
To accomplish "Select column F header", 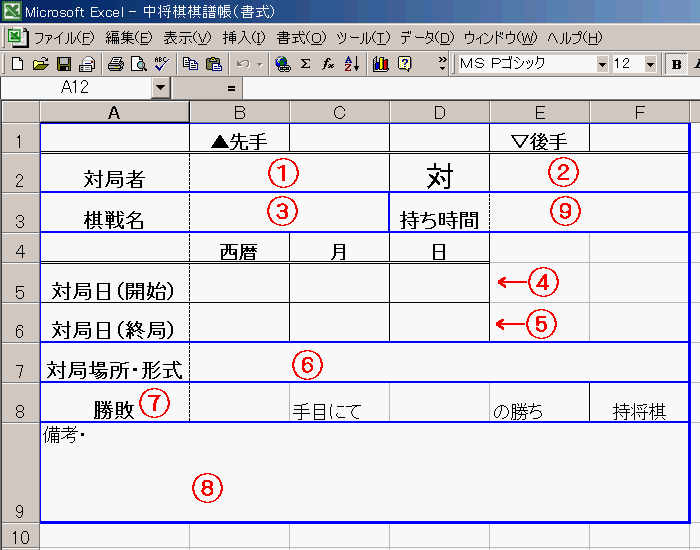I will coord(639,112).
